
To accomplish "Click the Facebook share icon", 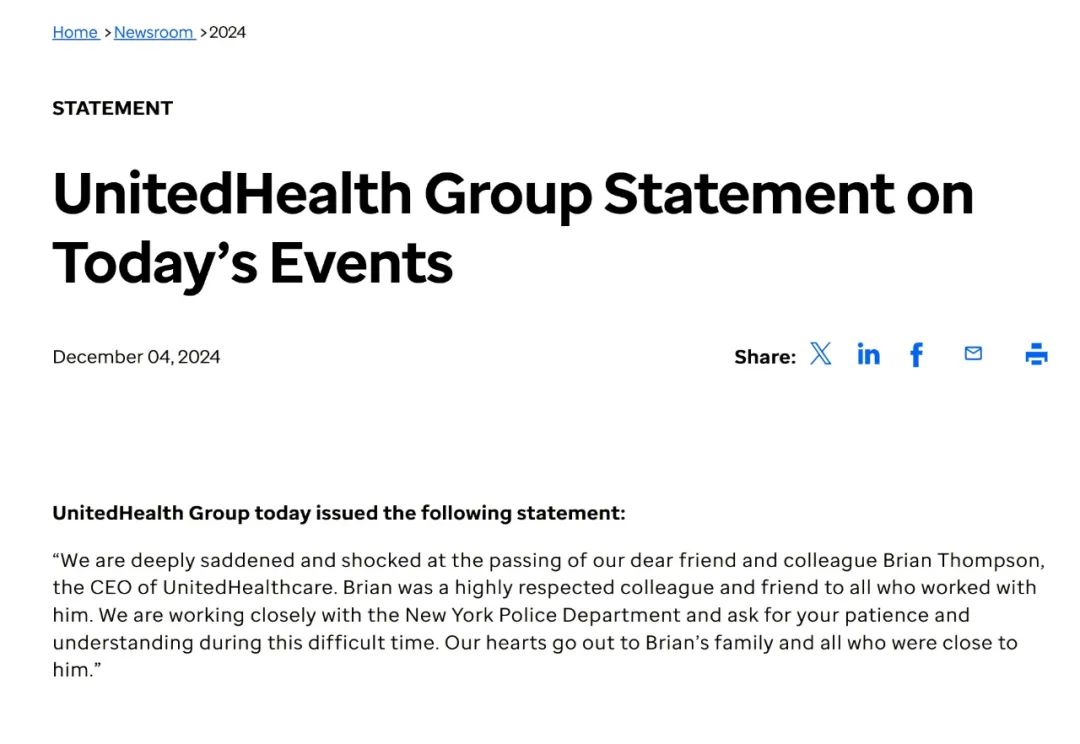I will 916,354.
